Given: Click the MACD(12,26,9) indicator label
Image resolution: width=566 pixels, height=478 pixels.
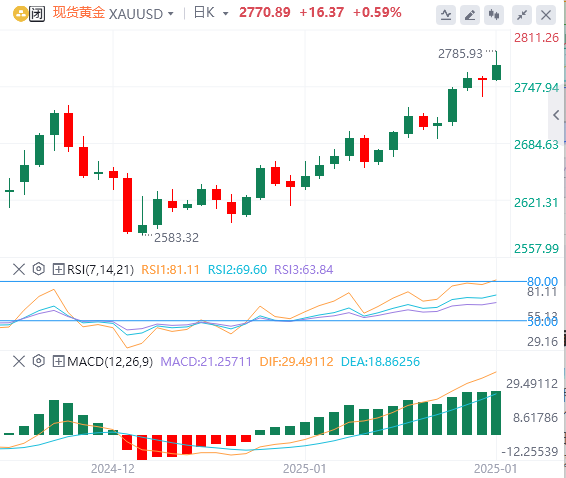Looking at the screenshot, I should tap(110, 361).
